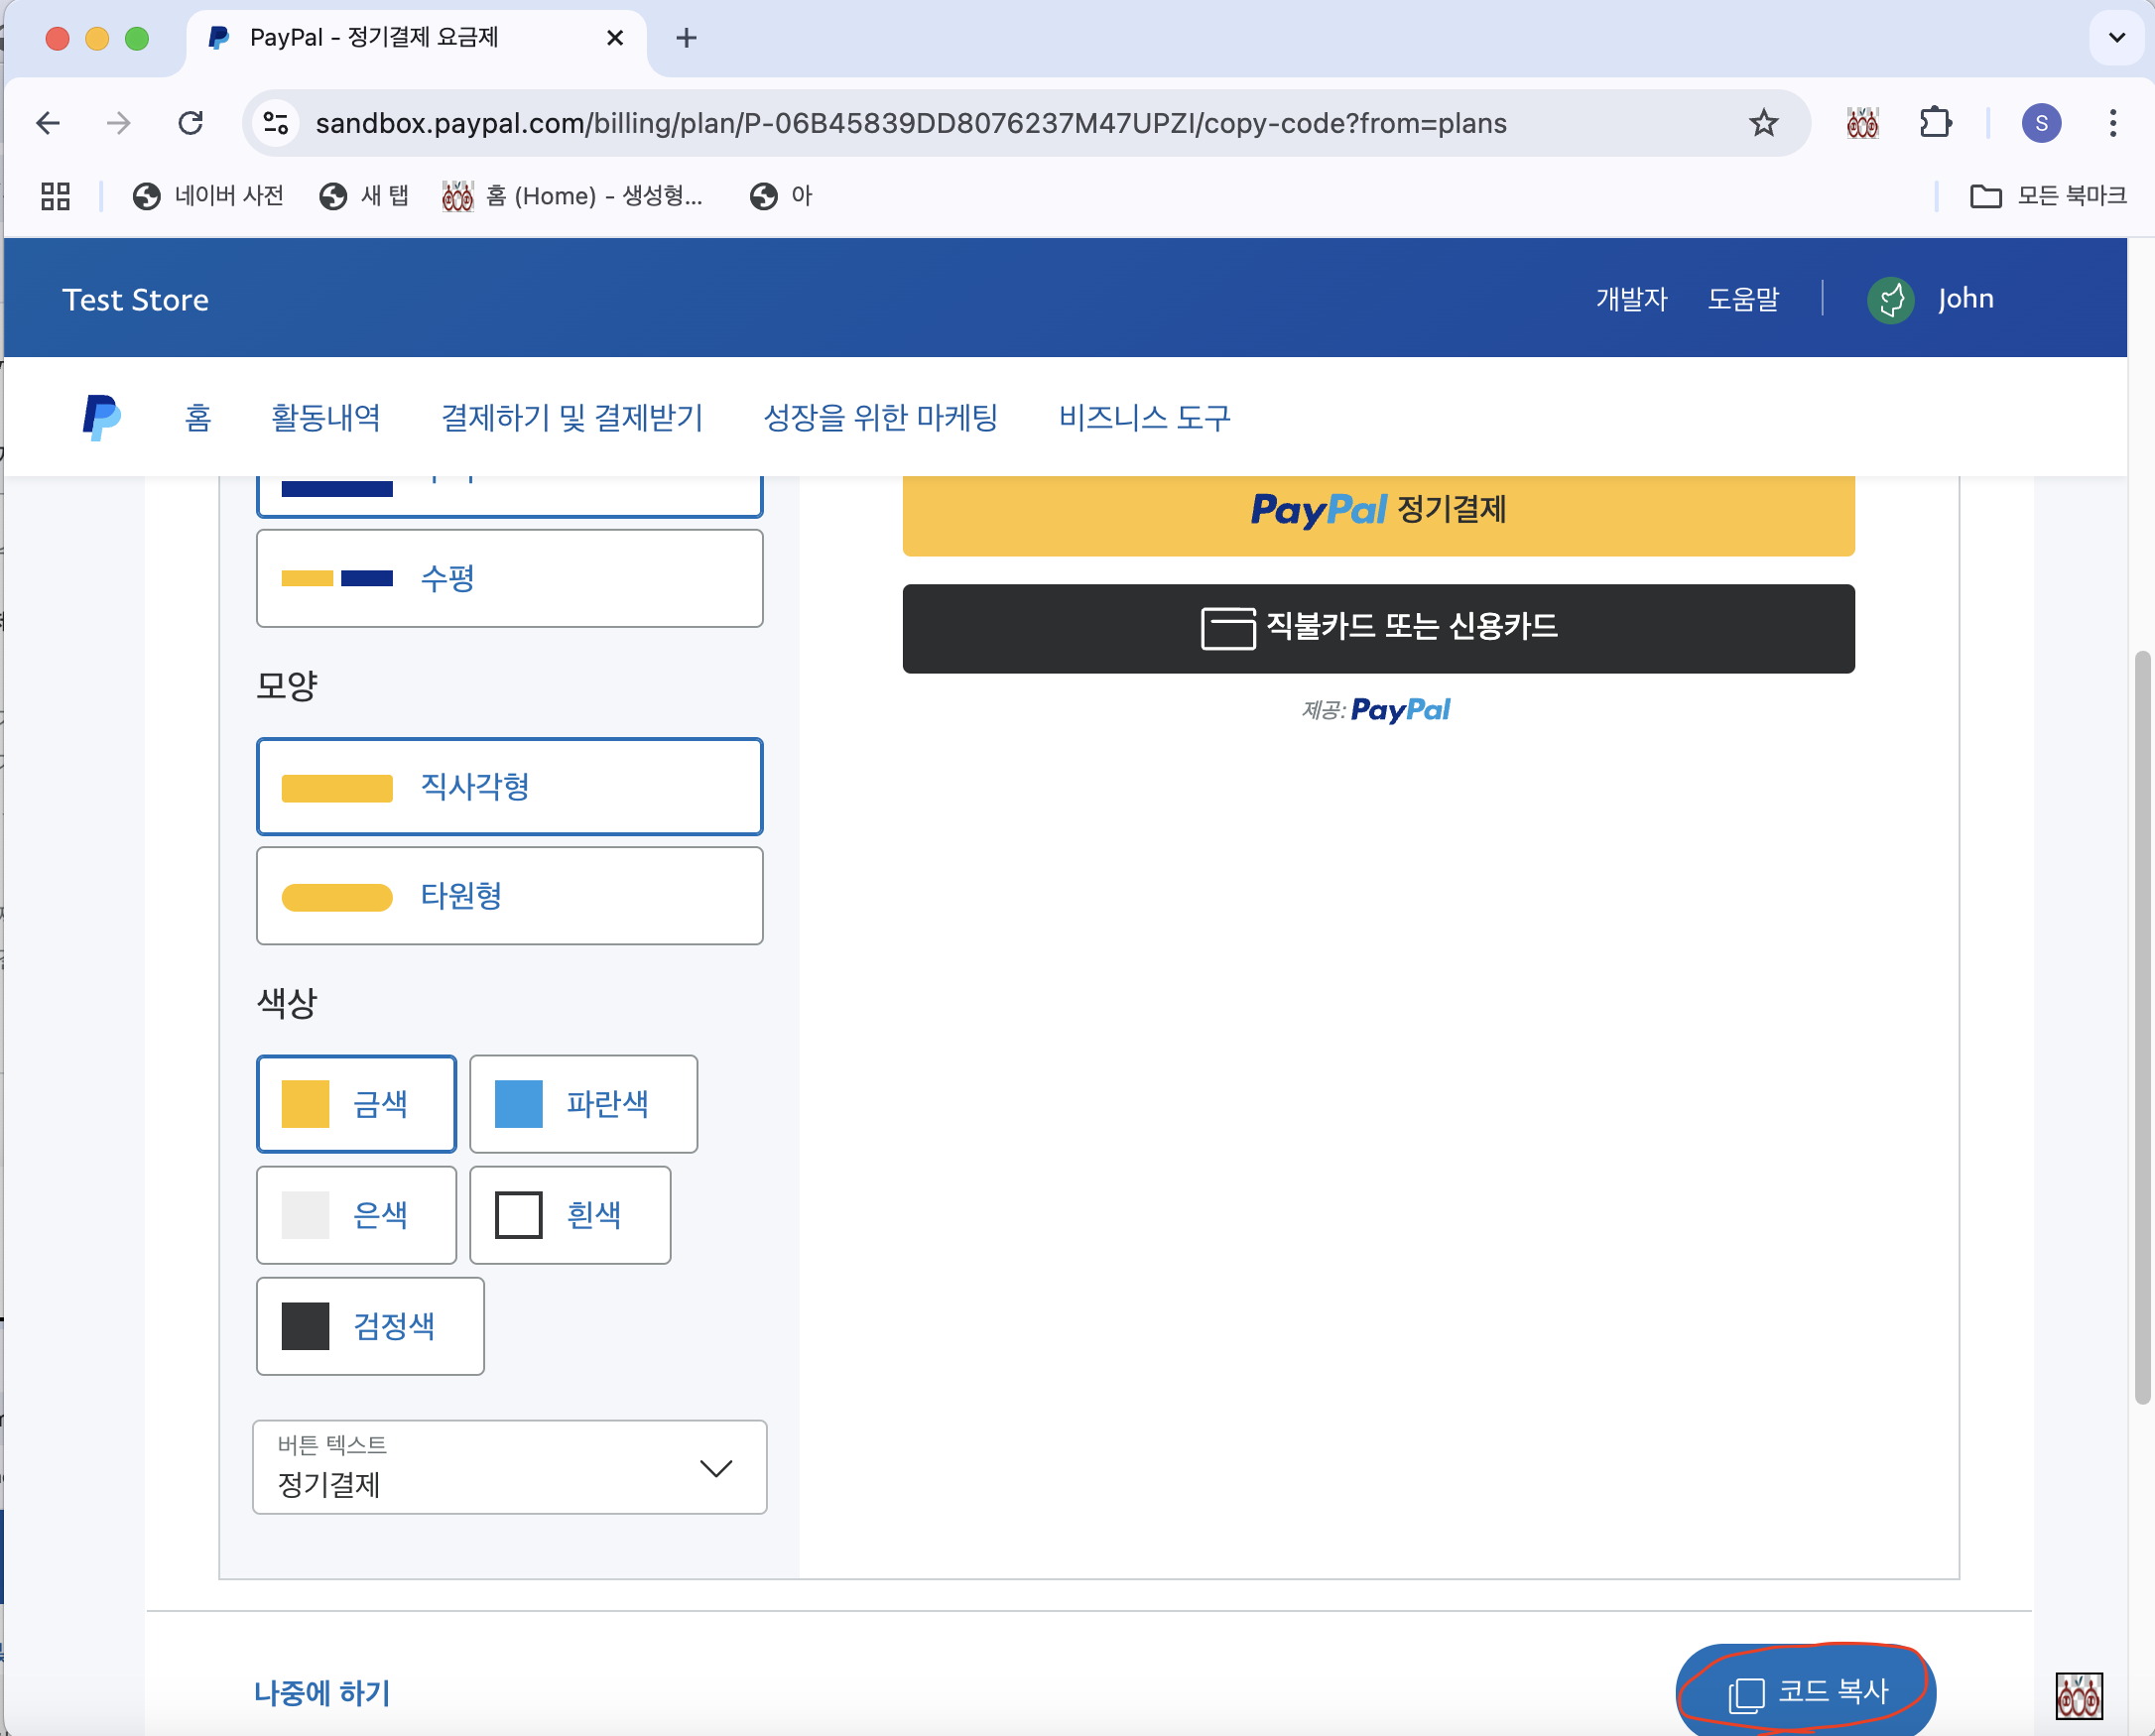
Task: Open a new browser tab with plus
Action: pyautogui.click(x=686, y=38)
